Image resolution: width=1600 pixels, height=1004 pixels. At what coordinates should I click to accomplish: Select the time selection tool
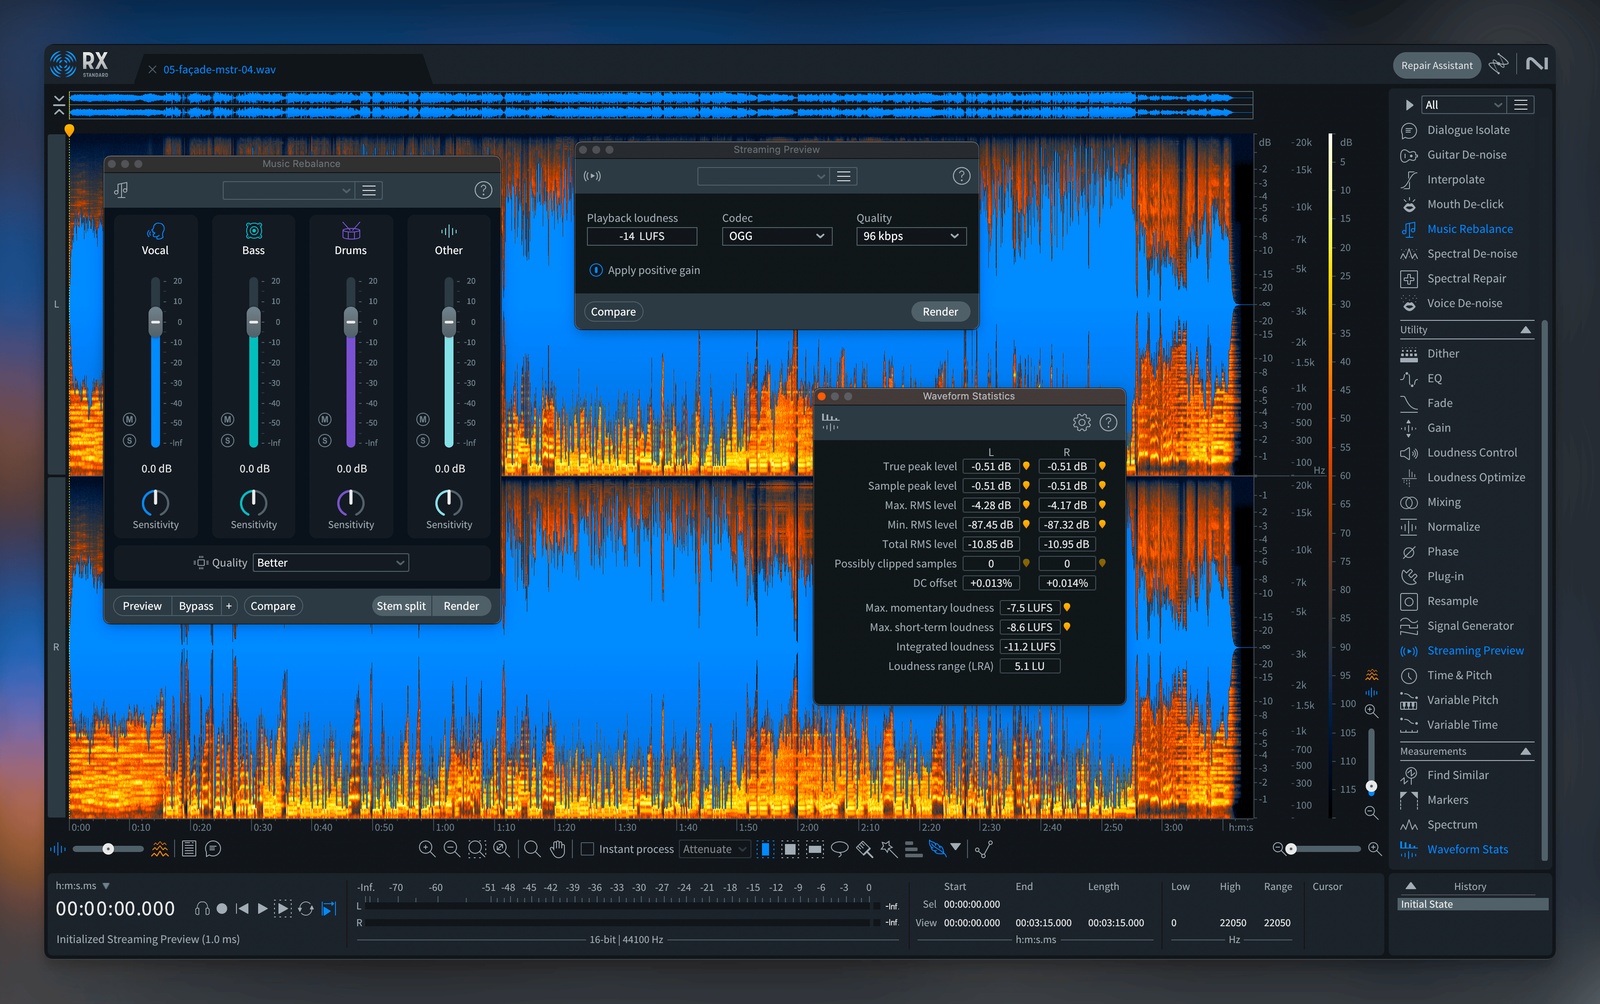(x=765, y=849)
